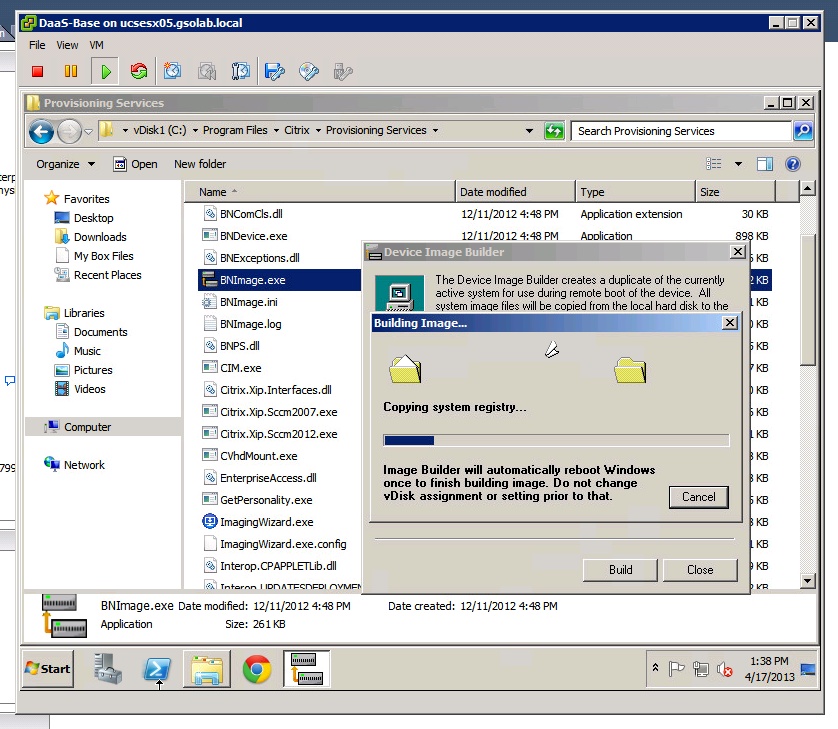Open the File menu

[x=37, y=45]
